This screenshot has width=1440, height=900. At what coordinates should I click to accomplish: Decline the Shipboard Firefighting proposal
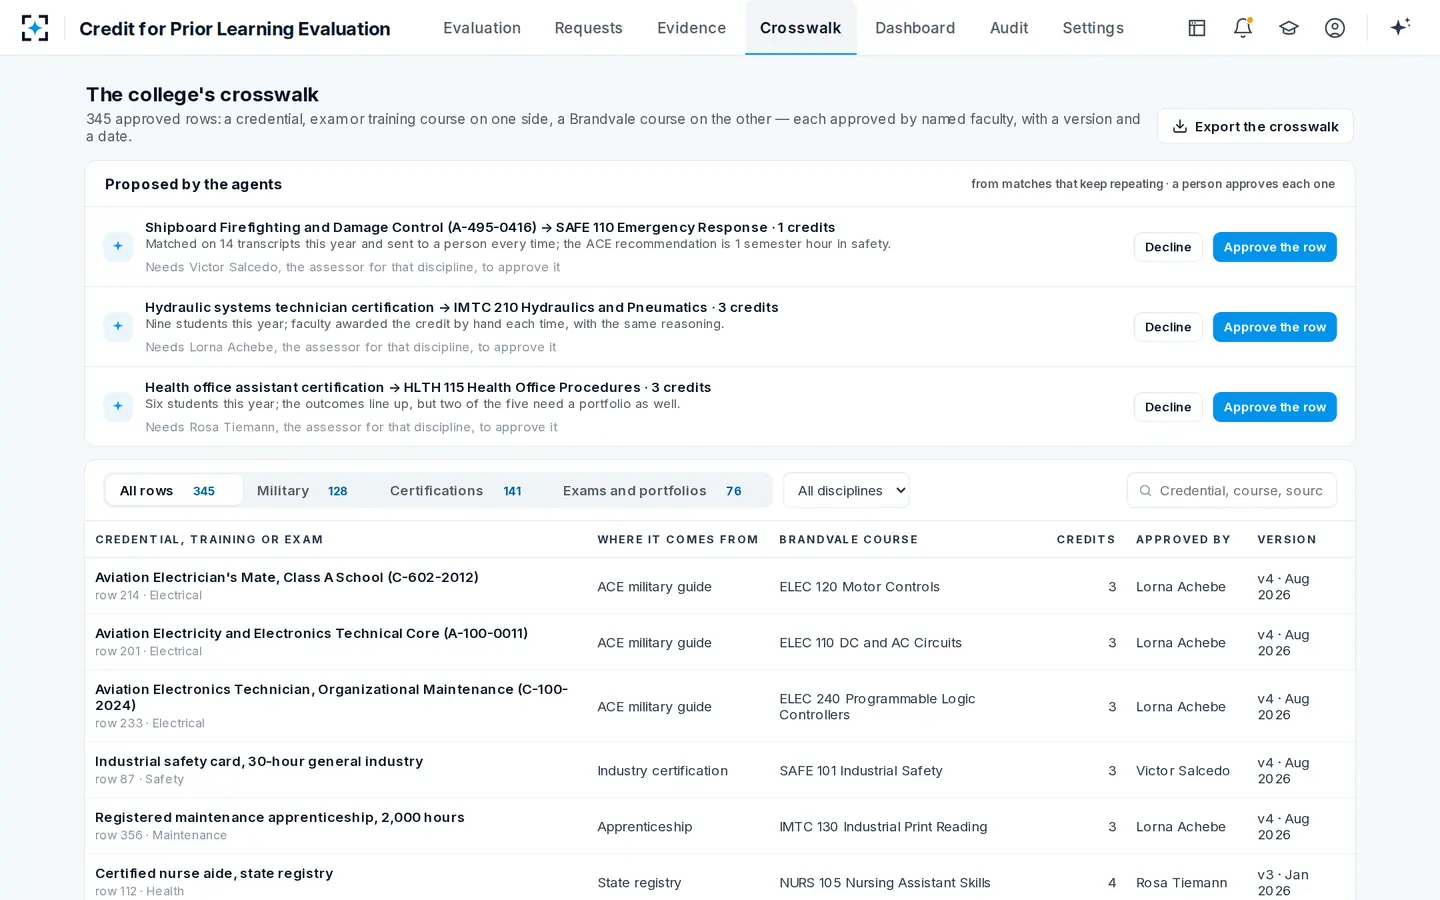1168,247
